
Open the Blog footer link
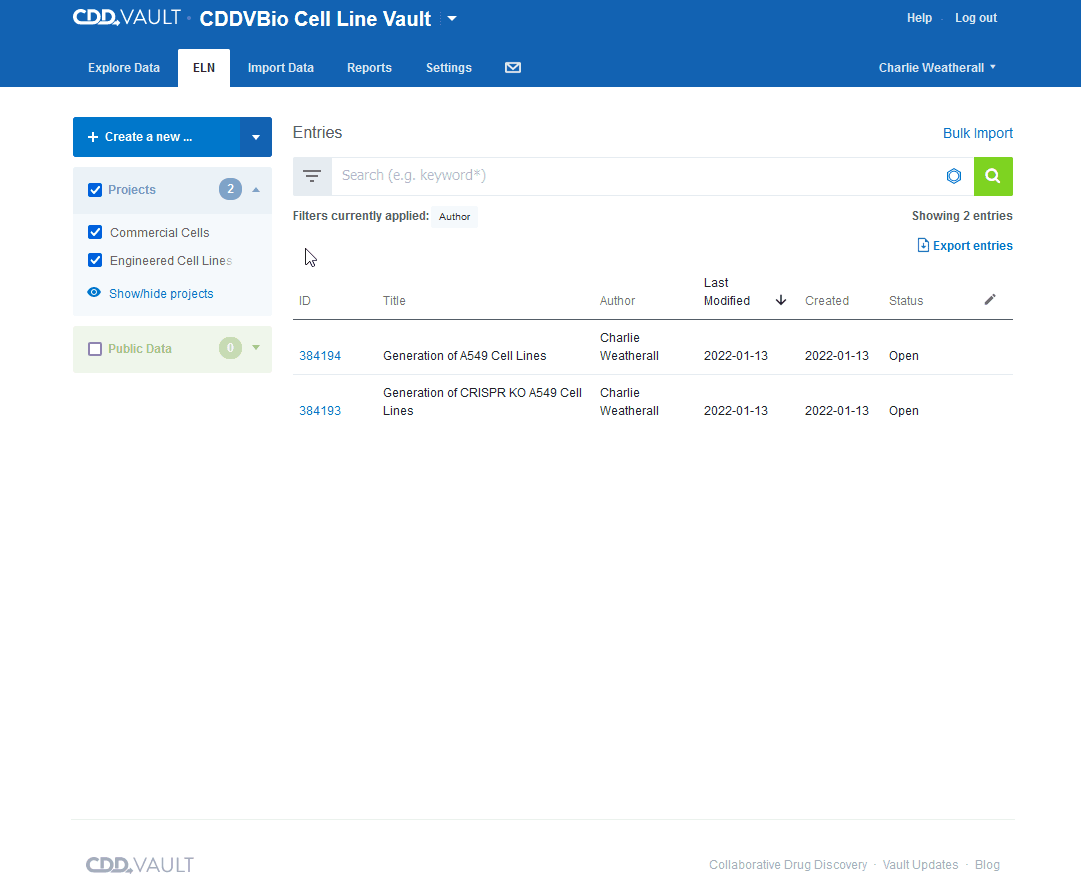(x=987, y=864)
